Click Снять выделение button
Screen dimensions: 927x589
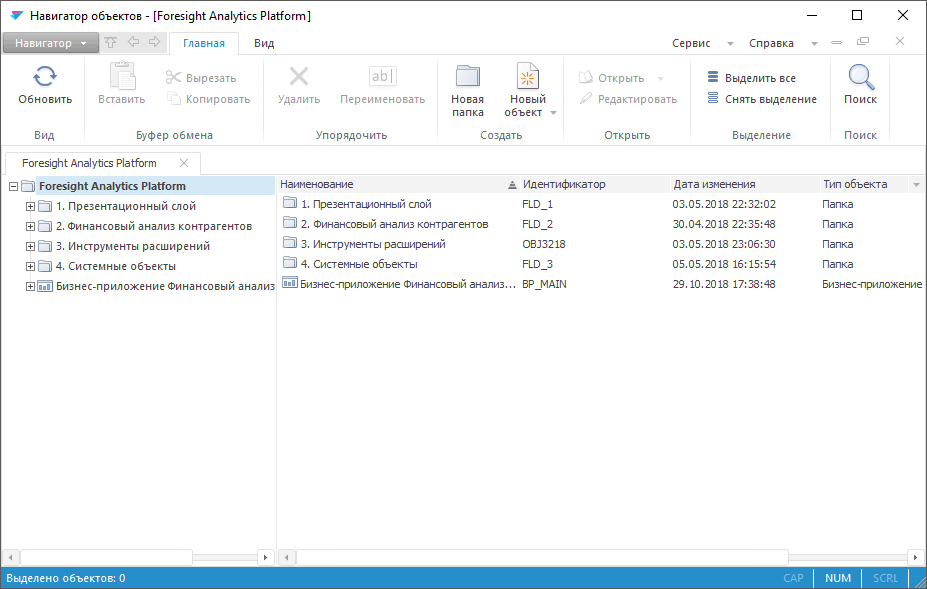tap(762, 99)
